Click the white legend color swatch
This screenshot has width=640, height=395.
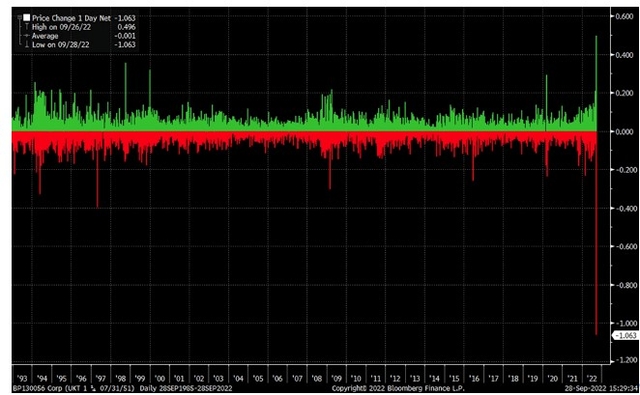click(x=27, y=18)
